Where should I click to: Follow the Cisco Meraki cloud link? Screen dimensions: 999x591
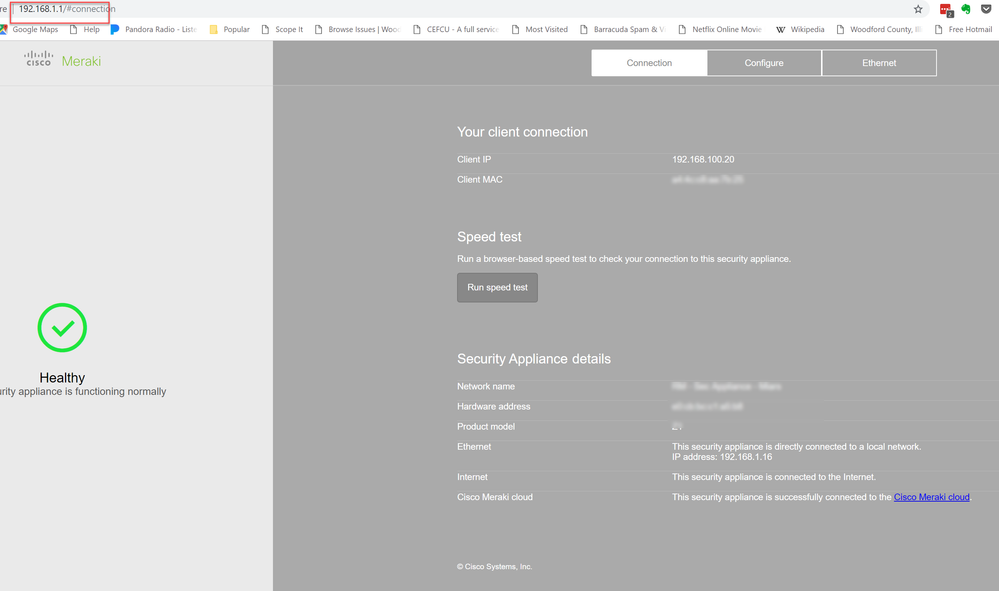[x=931, y=497]
